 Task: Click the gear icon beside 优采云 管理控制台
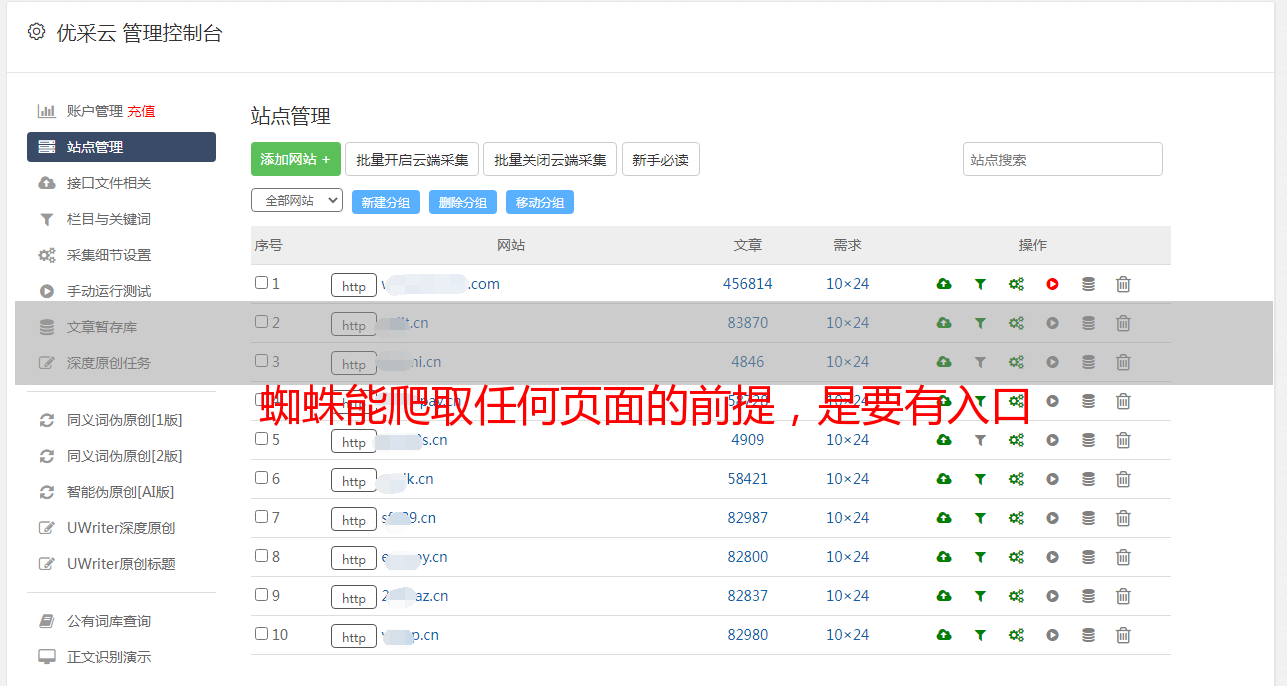click(x=36, y=32)
